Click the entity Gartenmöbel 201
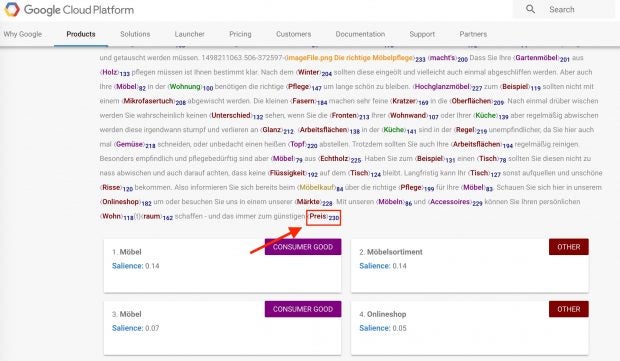 click(541, 58)
